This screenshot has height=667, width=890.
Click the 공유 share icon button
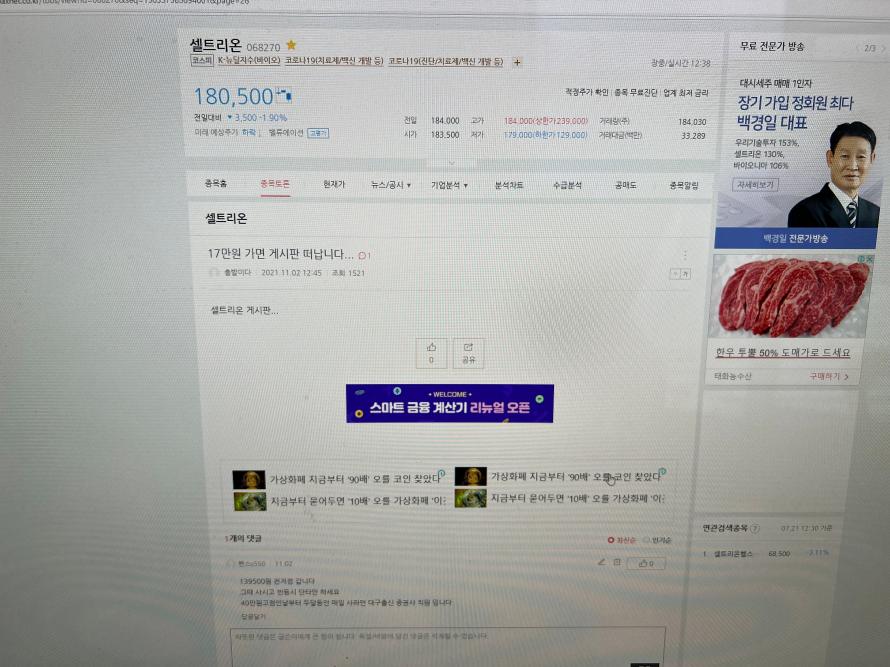468,353
